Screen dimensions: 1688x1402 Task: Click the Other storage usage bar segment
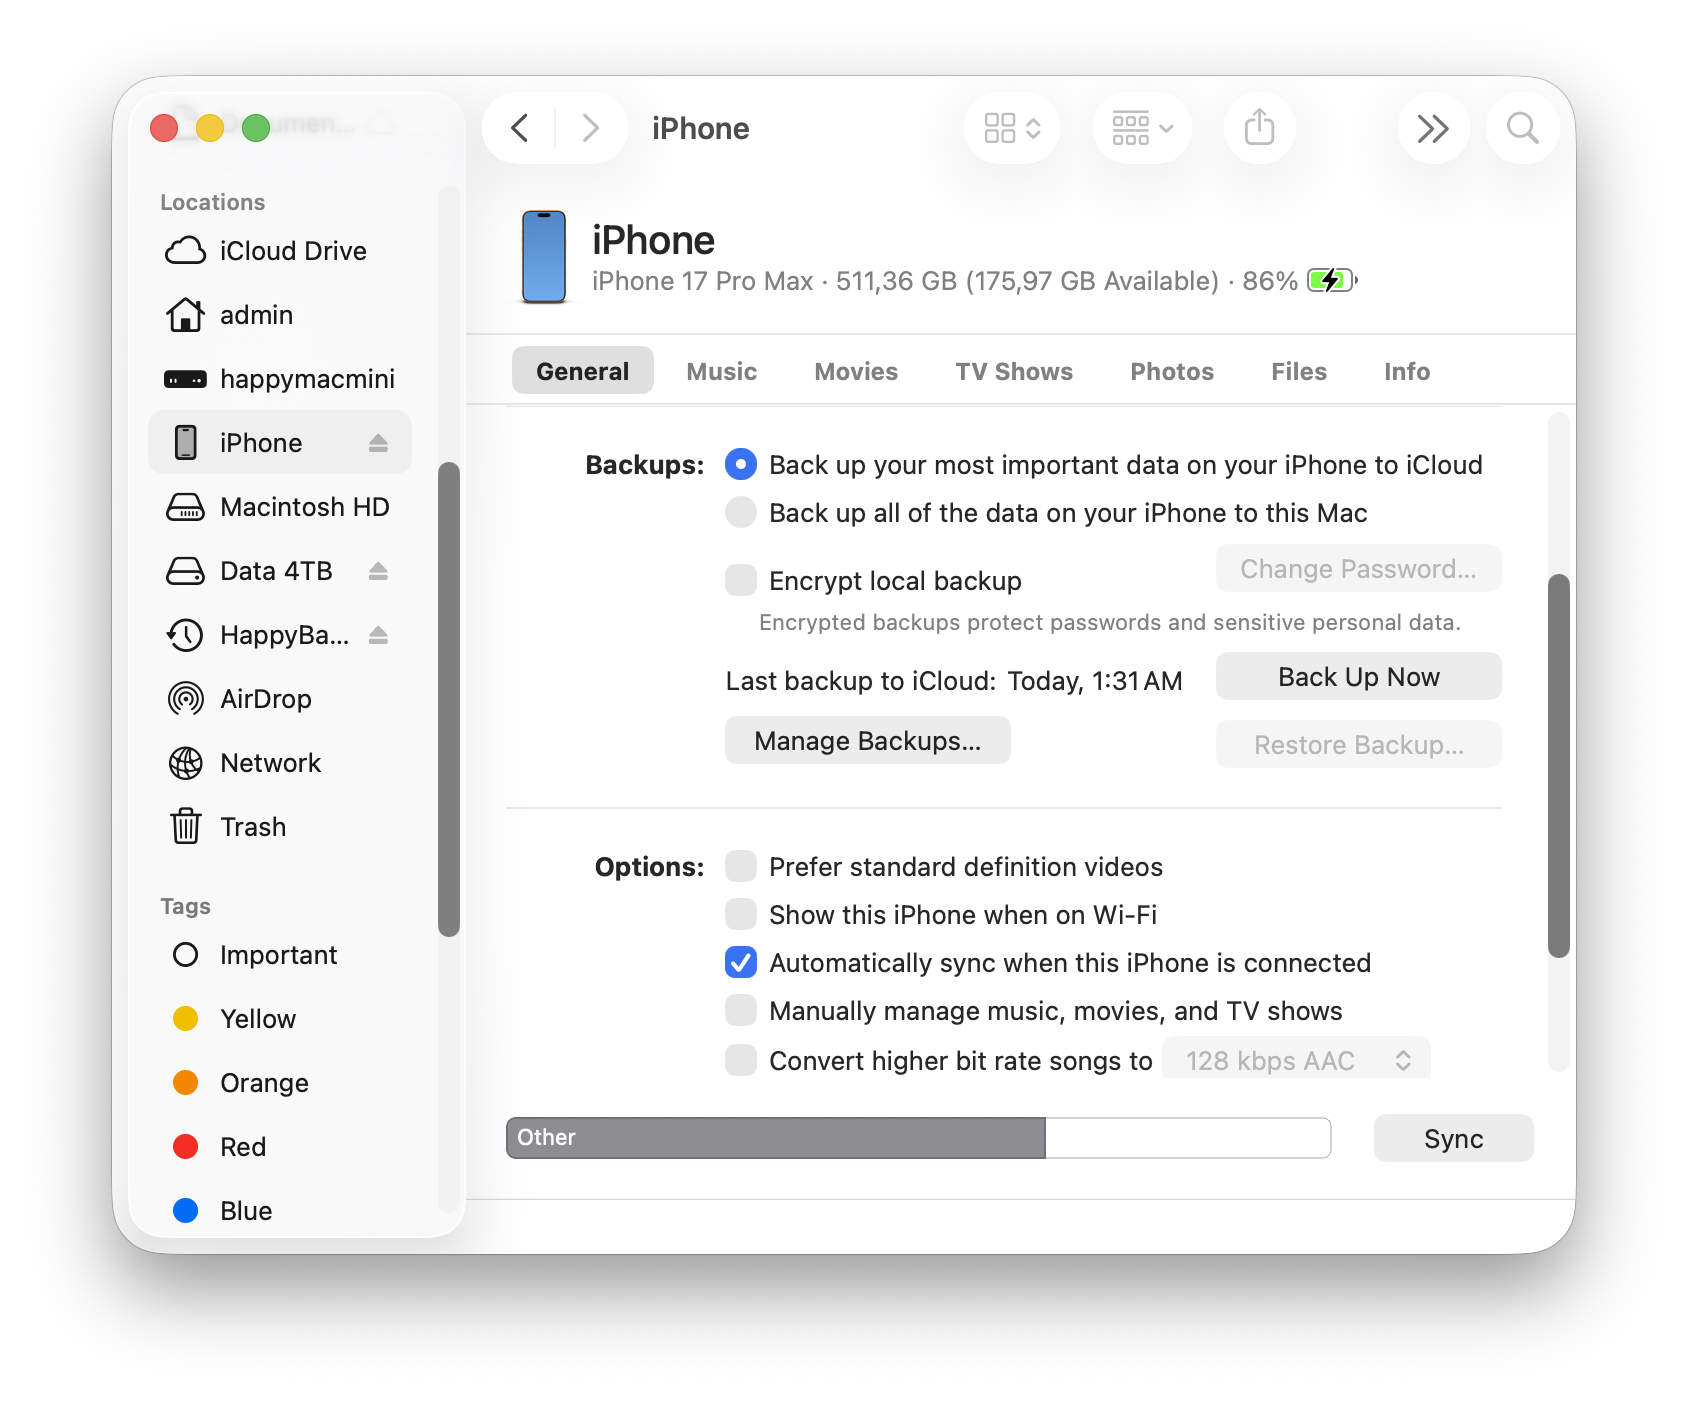coord(776,1138)
